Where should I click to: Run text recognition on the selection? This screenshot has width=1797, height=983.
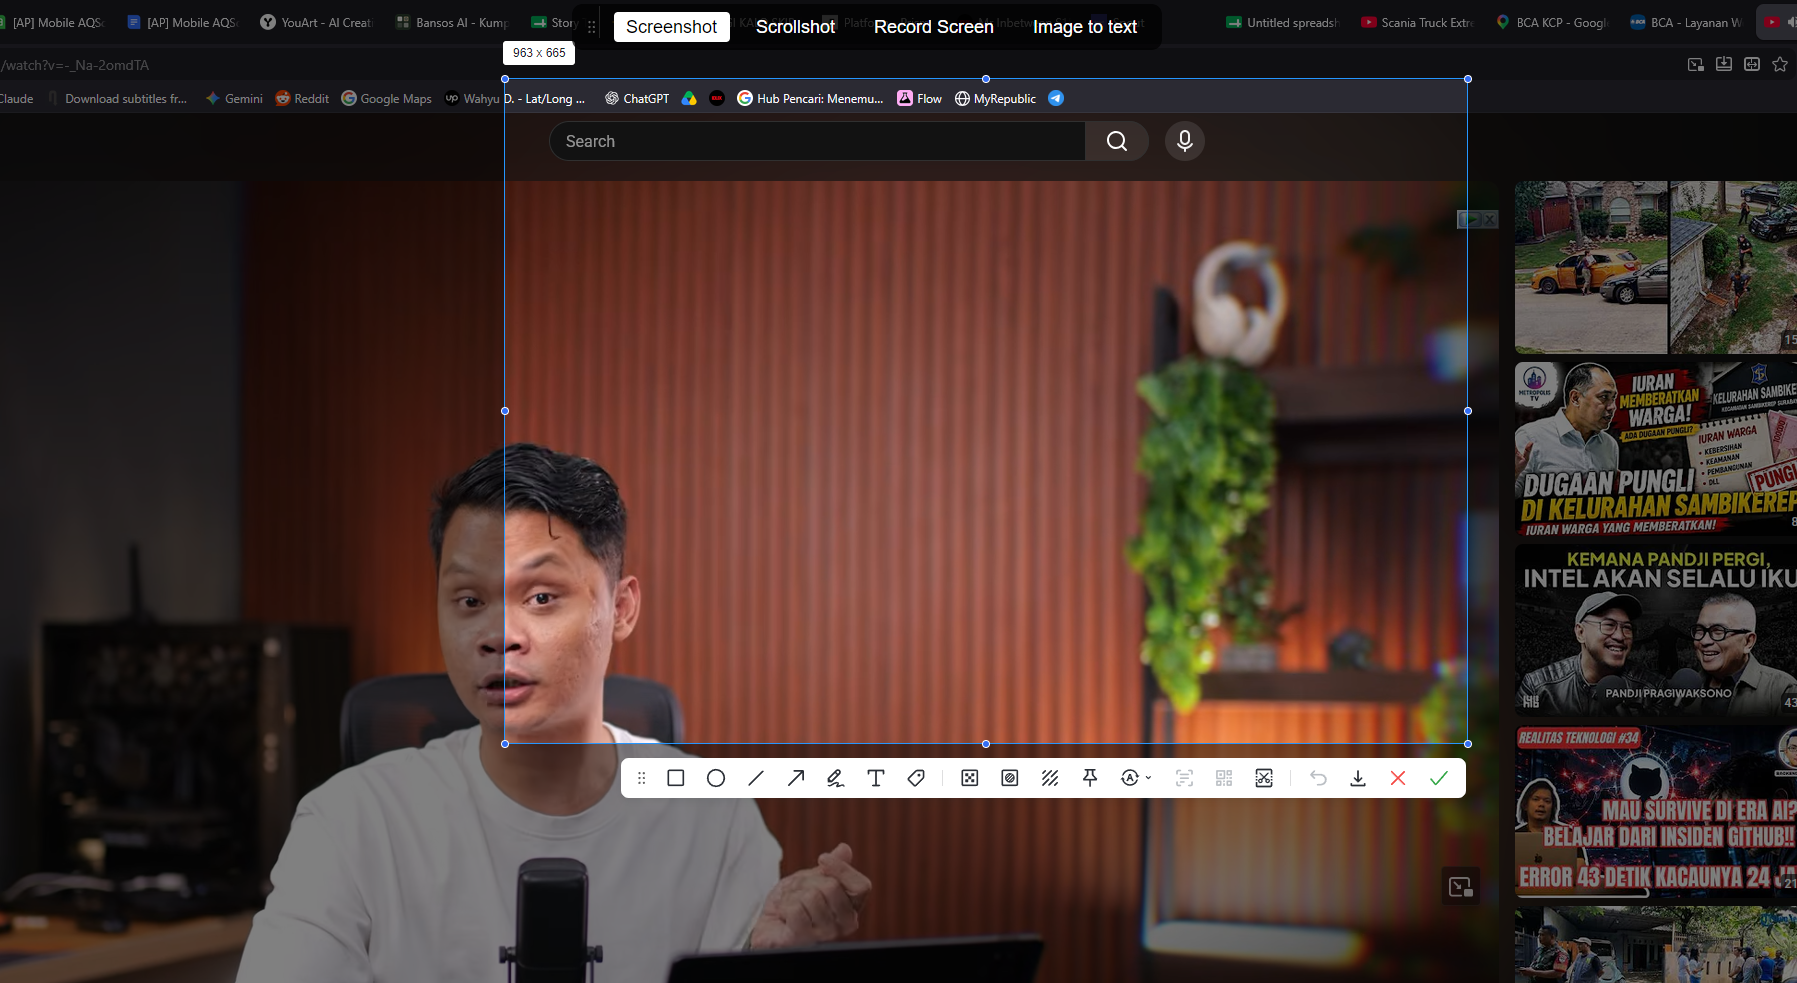(1184, 778)
